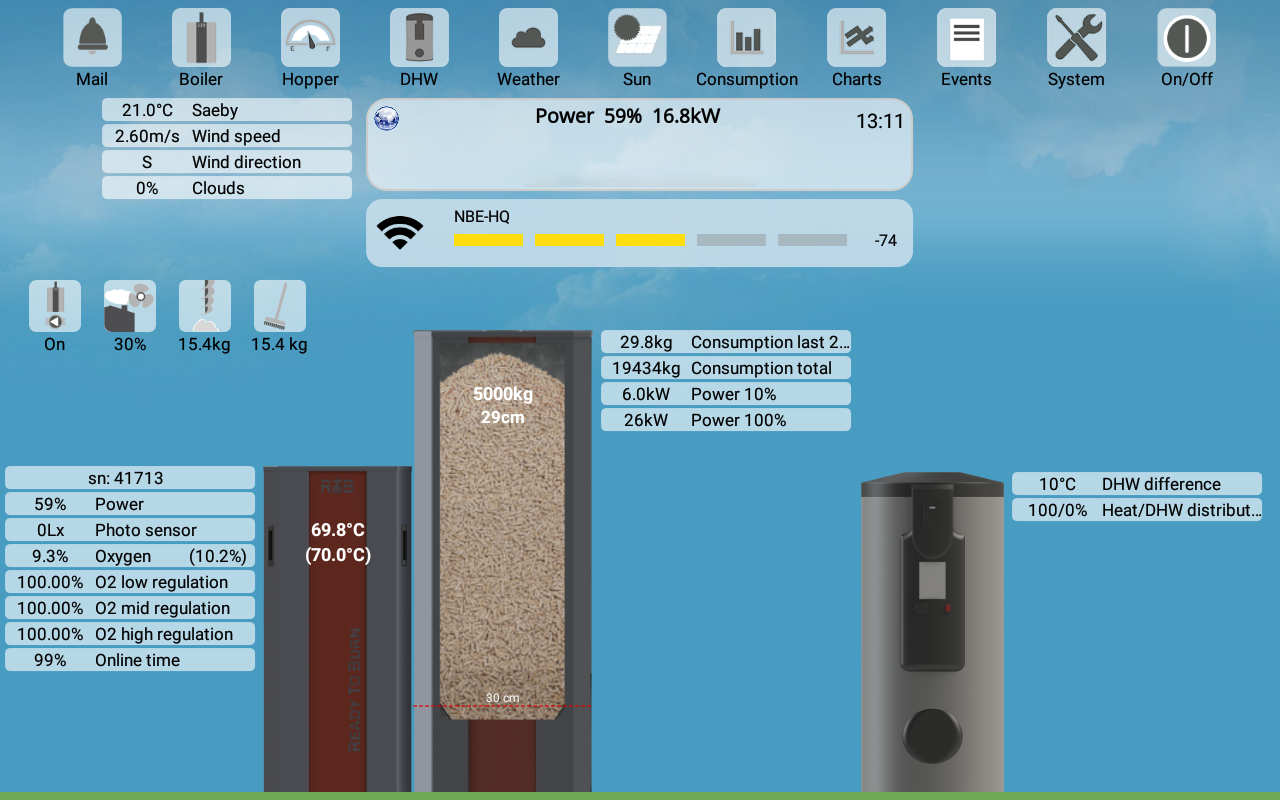Image resolution: width=1280 pixels, height=800 pixels.
Task: Click the fan icon showing 30%
Action: 130,306
